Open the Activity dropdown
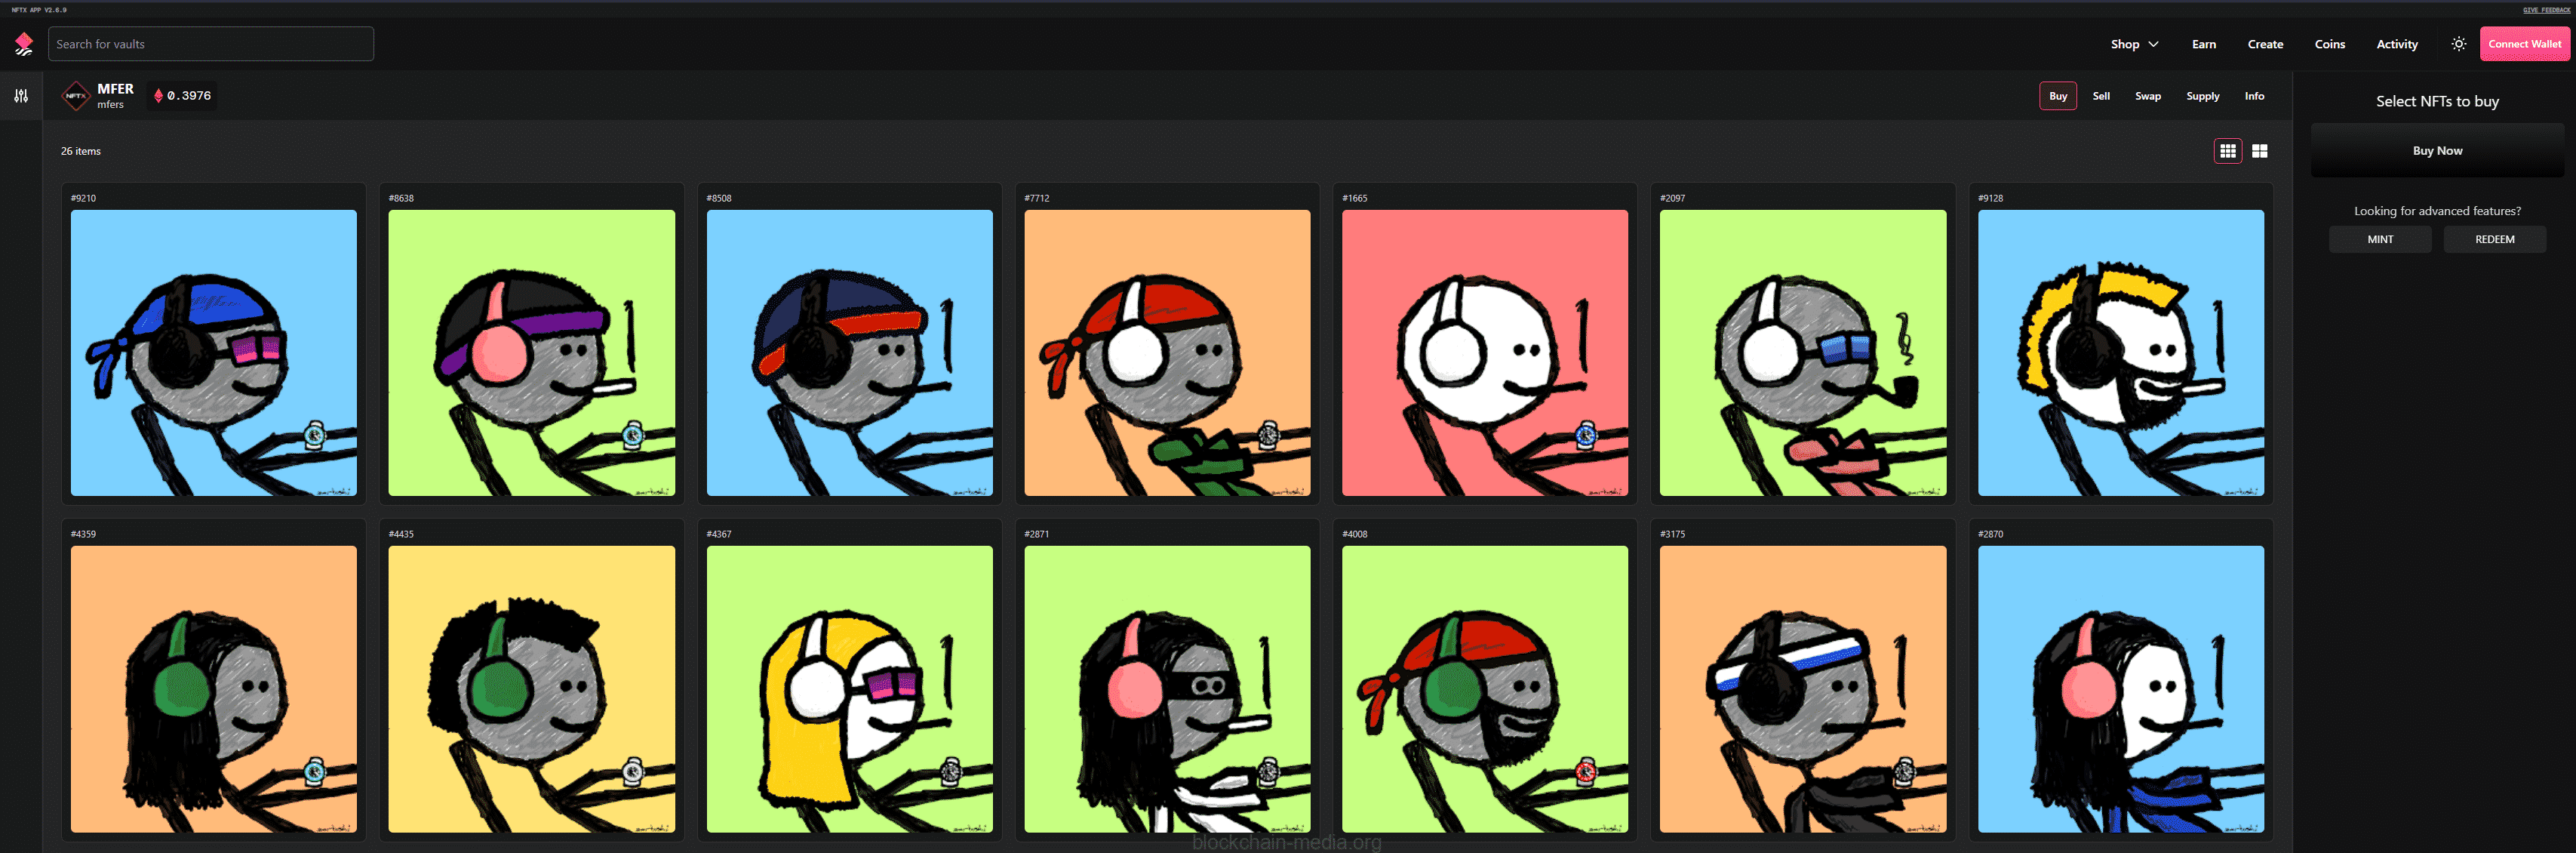 point(2397,45)
